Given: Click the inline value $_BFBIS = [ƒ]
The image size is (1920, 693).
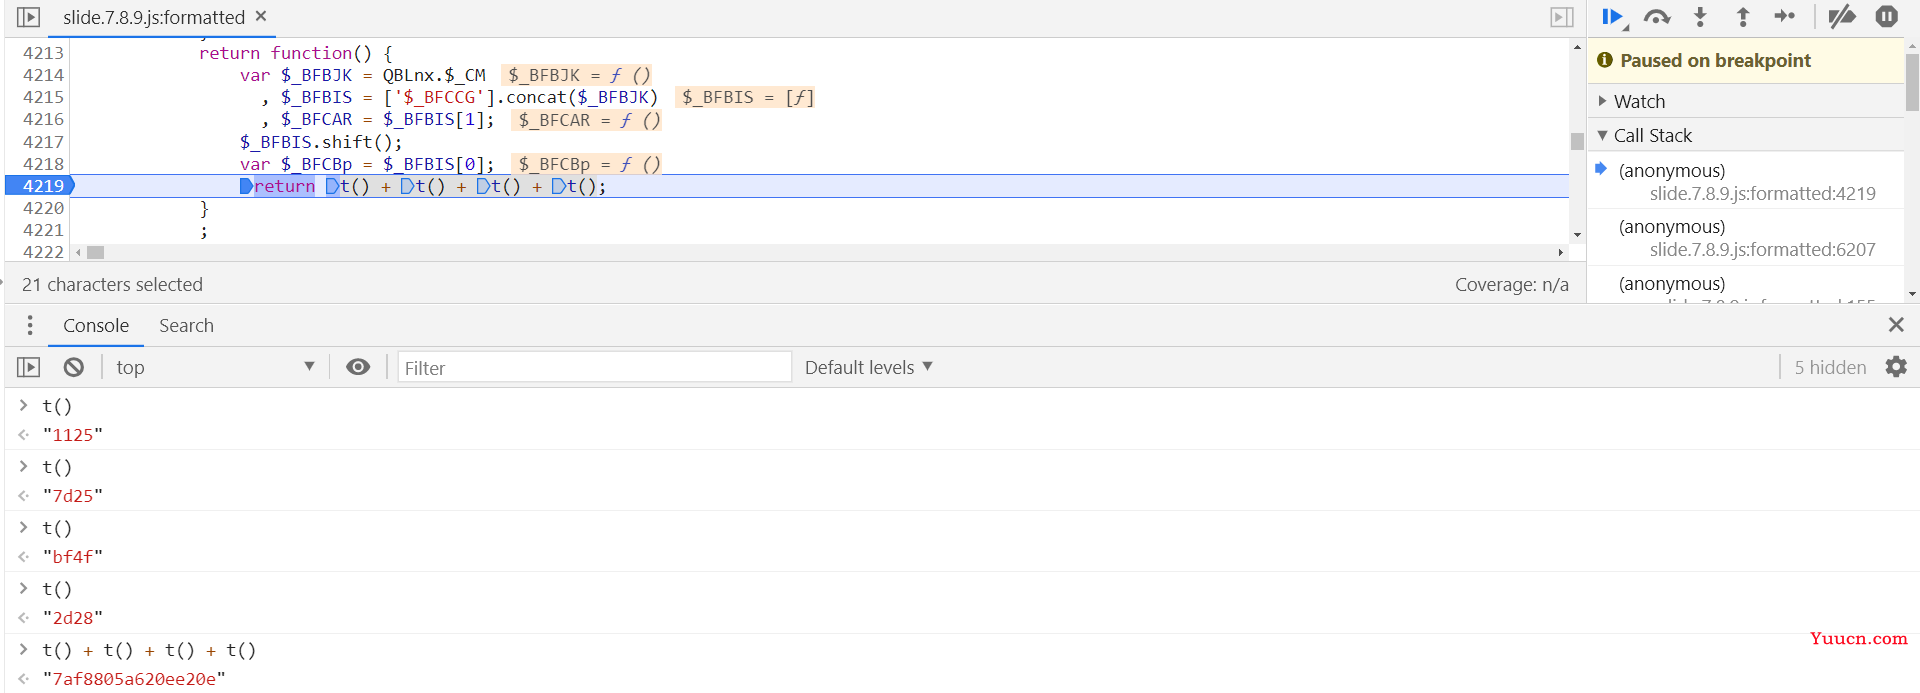Looking at the screenshot, I should [x=748, y=97].
